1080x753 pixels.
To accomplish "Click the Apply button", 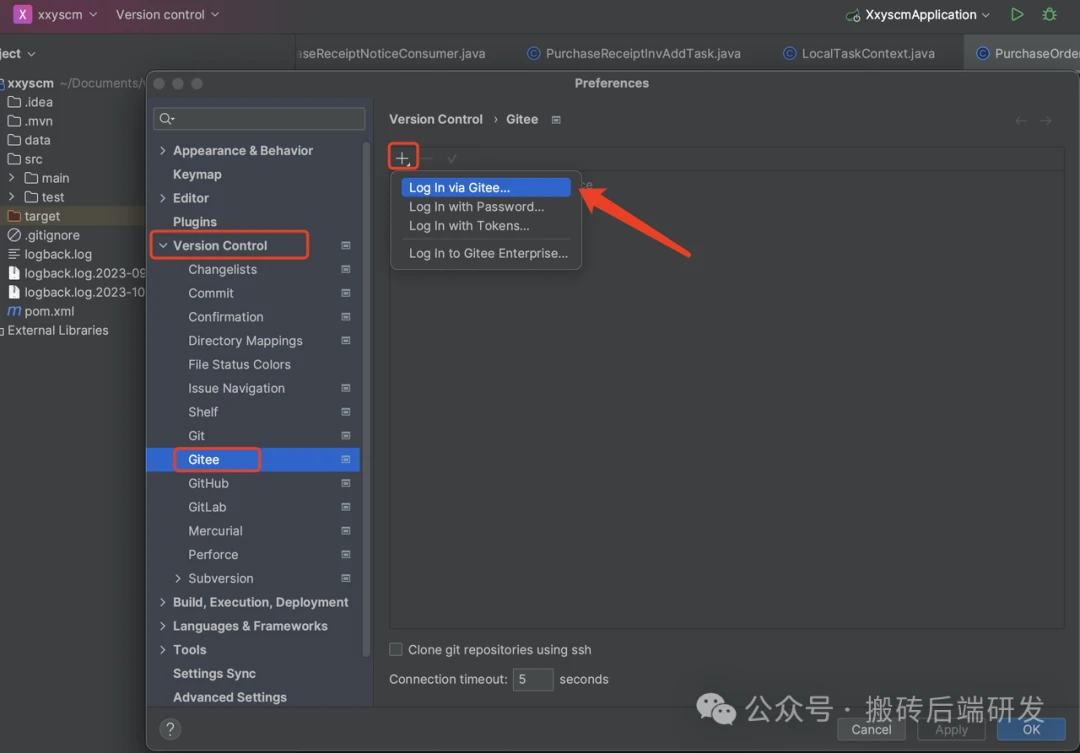I will click(x=951, y=730).
